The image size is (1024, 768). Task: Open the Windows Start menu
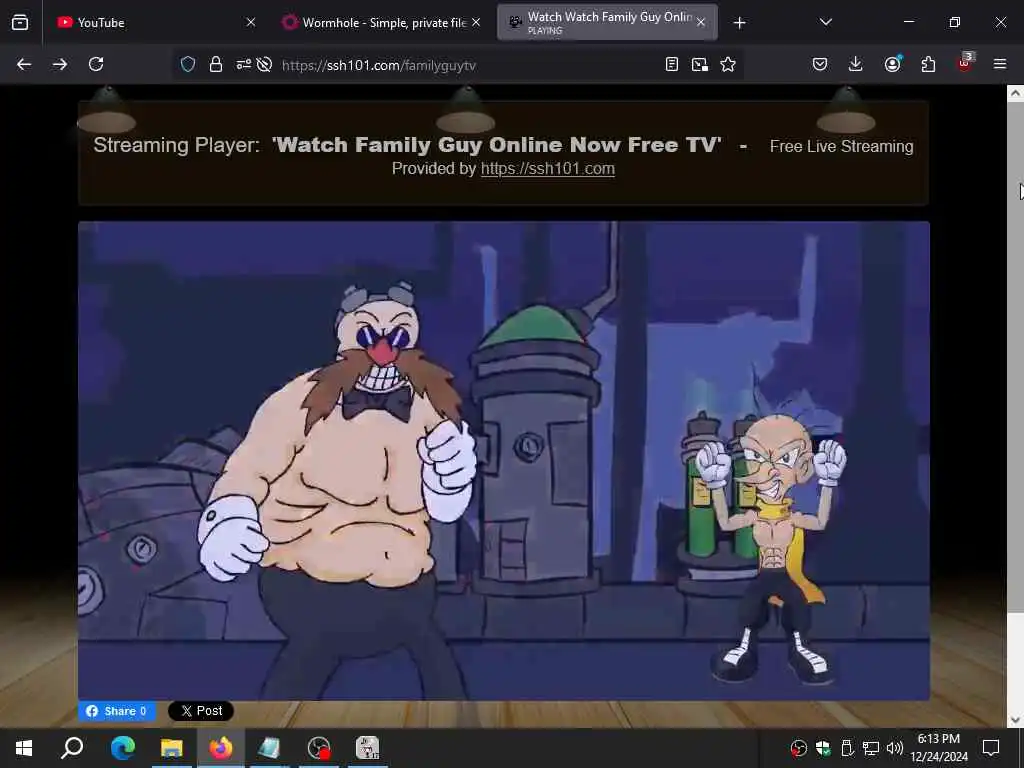24,748
